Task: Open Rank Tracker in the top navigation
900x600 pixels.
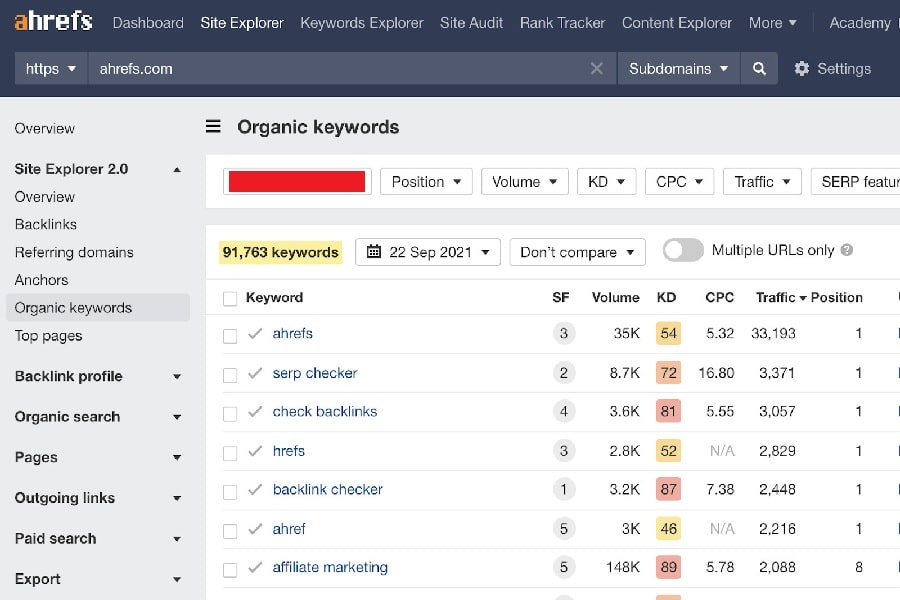Action: click(562, 23)
